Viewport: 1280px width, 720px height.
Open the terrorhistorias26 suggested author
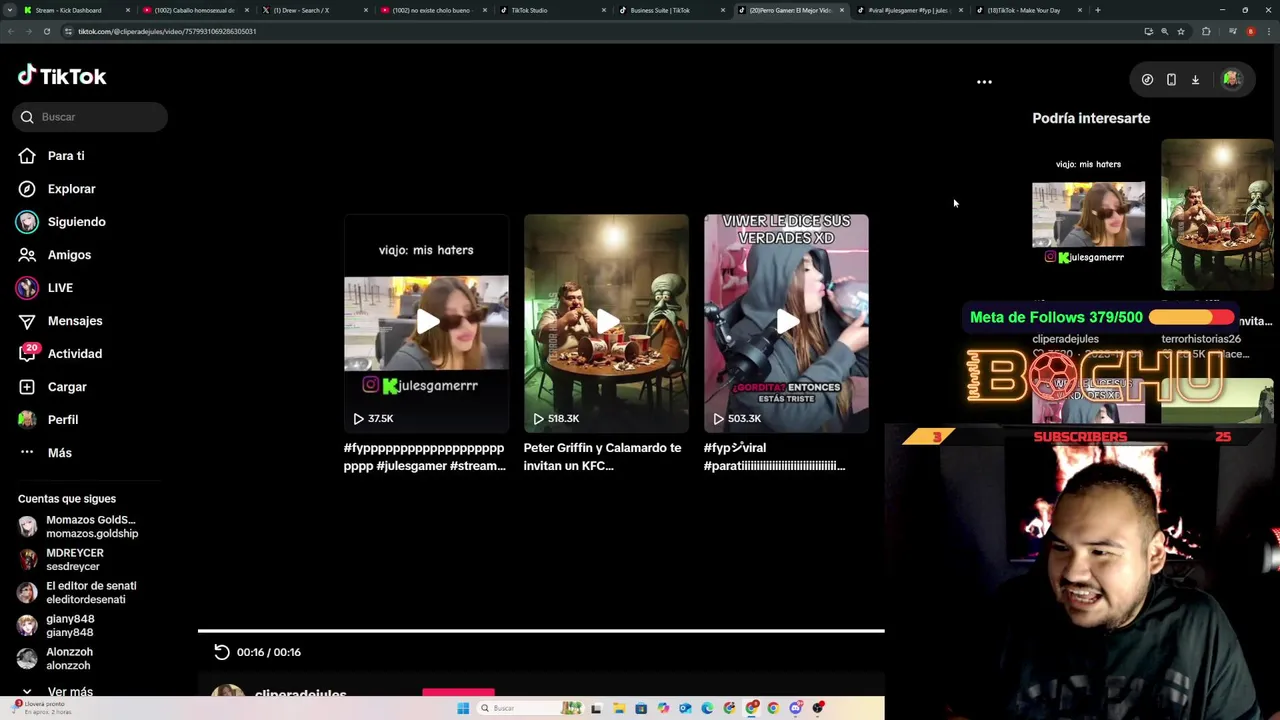coord(1201,339)
